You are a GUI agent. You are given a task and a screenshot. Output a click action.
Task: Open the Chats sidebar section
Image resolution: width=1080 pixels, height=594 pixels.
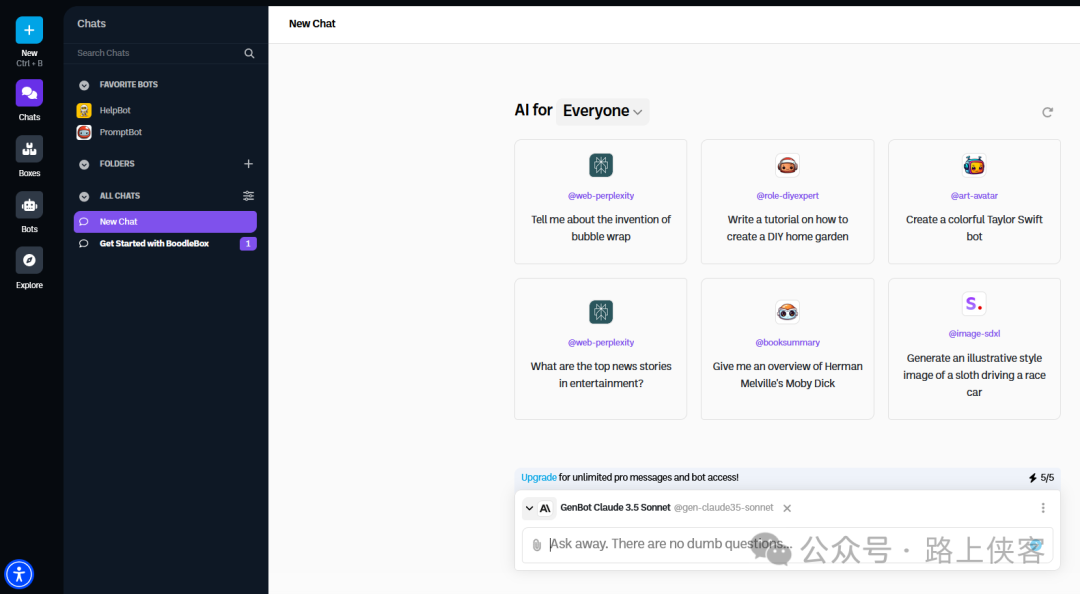click(x=29, y=93)
